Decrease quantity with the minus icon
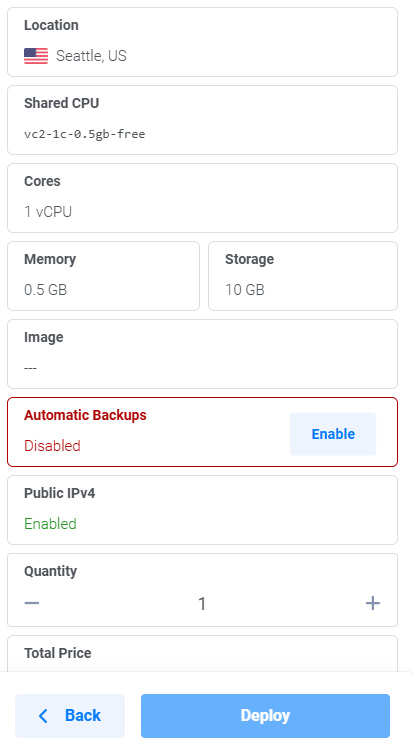The width and height of the screenshot is (413, 750). 32,603
